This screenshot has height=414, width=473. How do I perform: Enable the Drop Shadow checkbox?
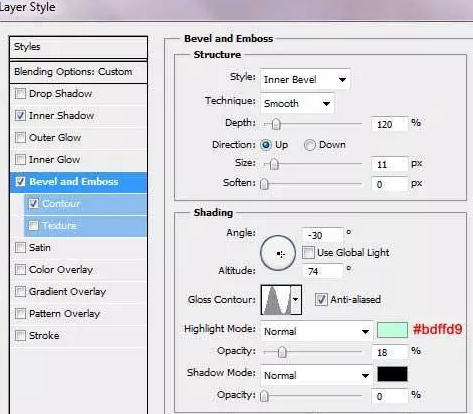coord(20,94)
